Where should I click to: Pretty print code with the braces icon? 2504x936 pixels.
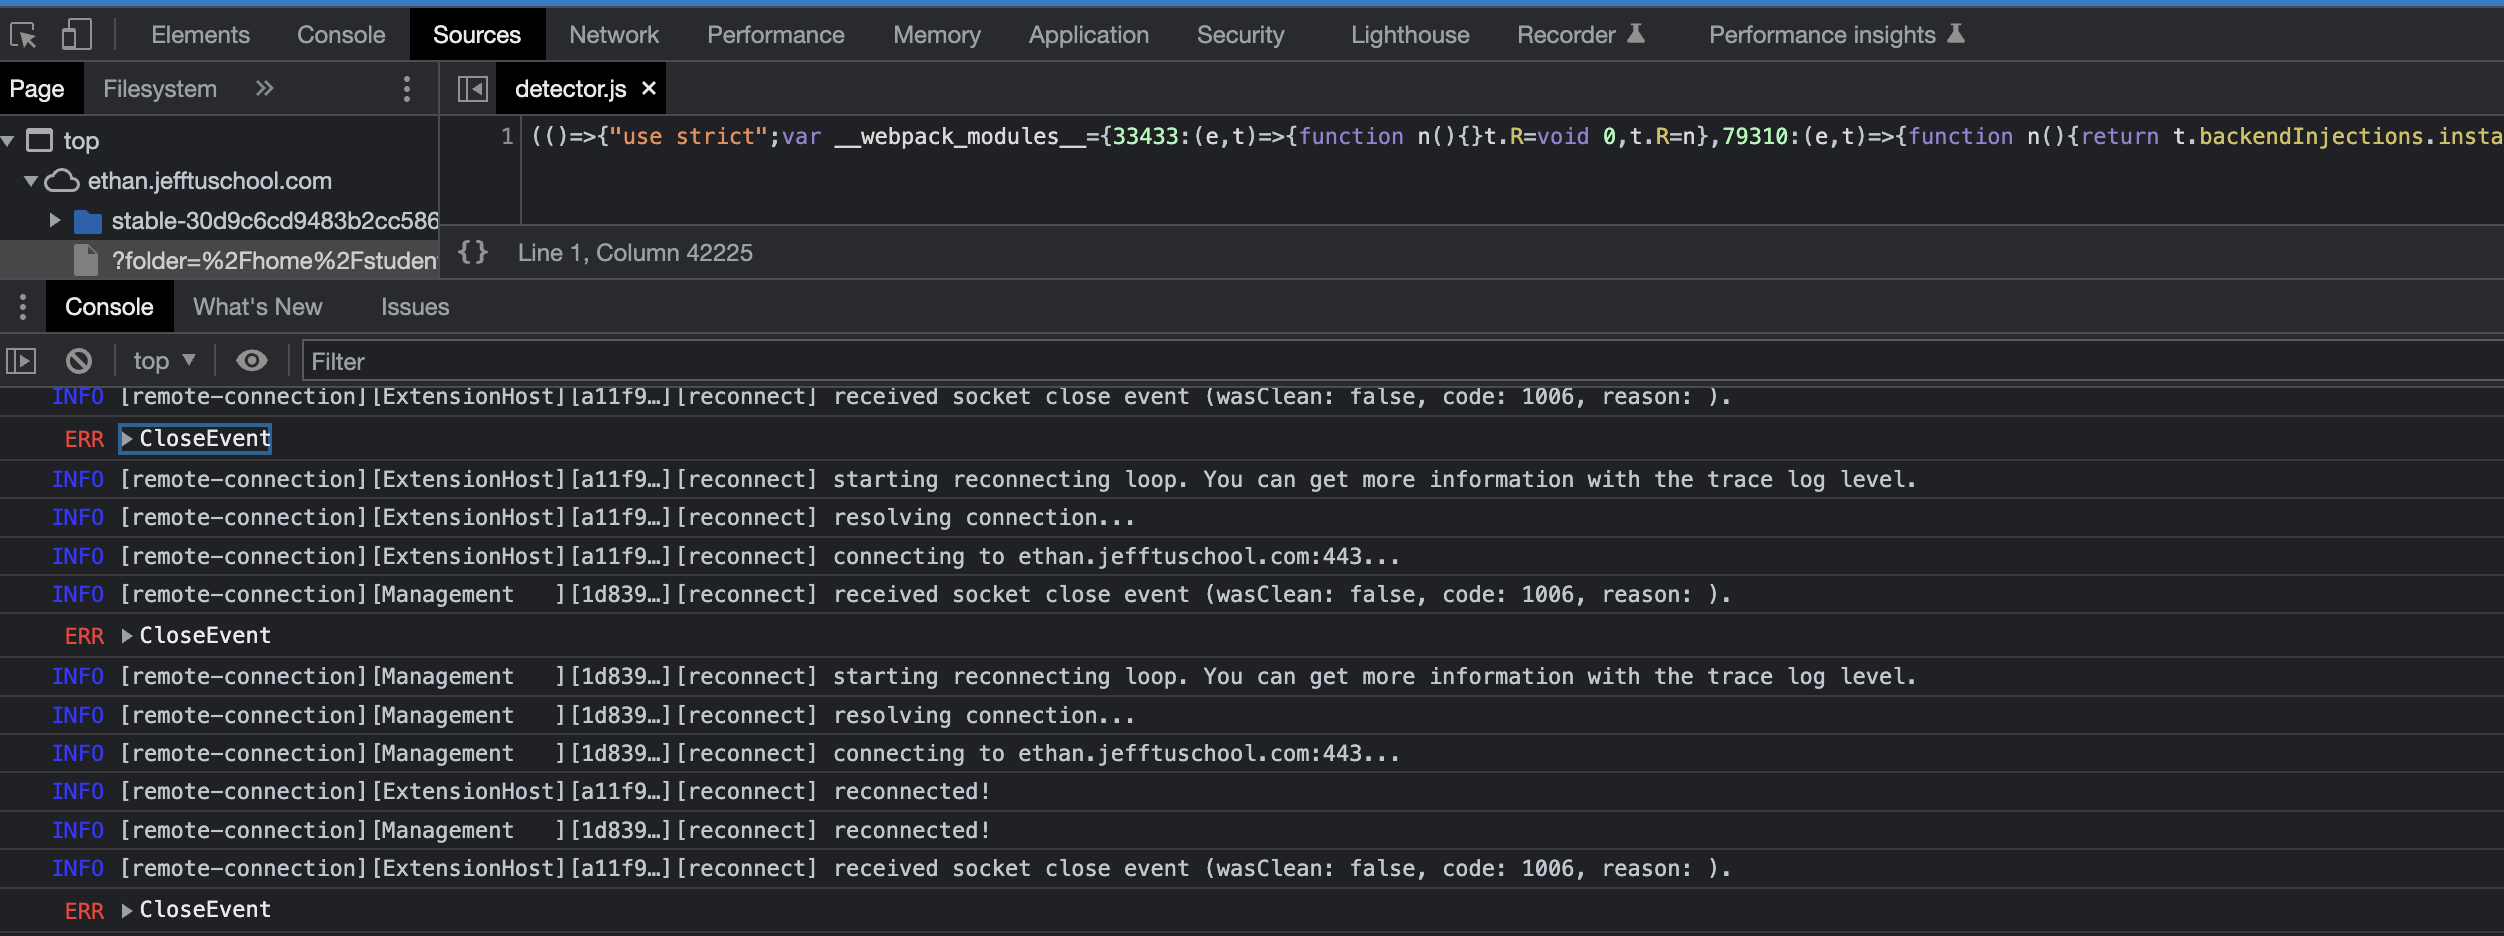(x=473, y=252)
